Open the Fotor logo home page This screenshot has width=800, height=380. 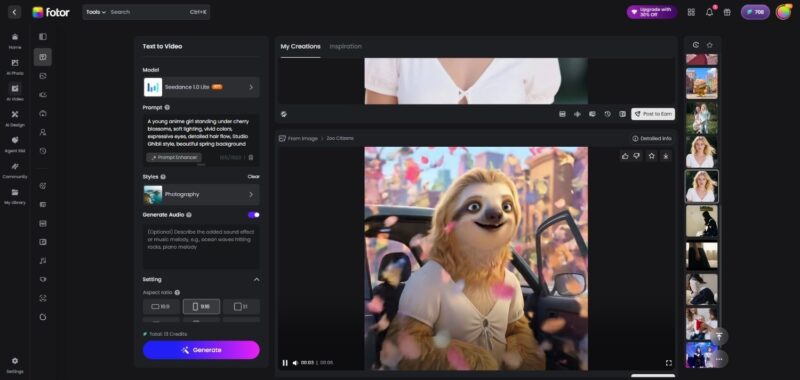[51, 12]
